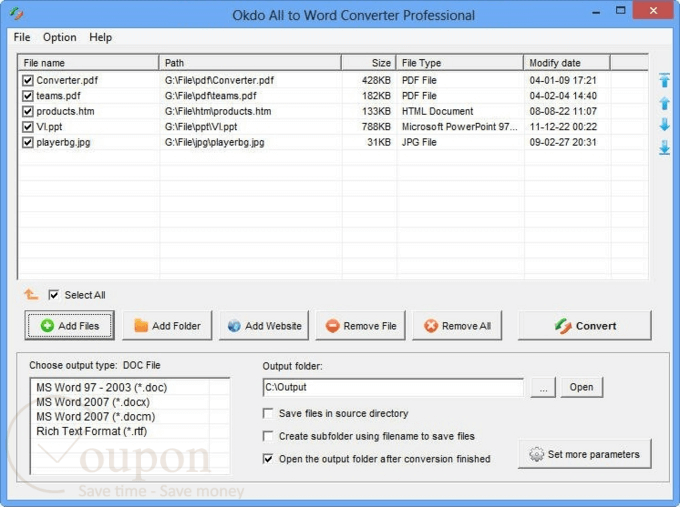This screenshot has width=680, height=507.
Task: Click the Add Website button
Action: pos(264,325)
